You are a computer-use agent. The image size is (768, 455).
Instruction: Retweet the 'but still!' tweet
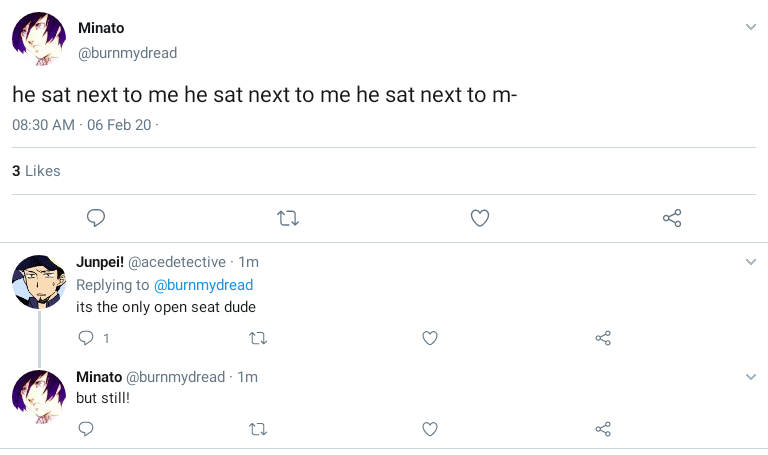pos(257,429)
